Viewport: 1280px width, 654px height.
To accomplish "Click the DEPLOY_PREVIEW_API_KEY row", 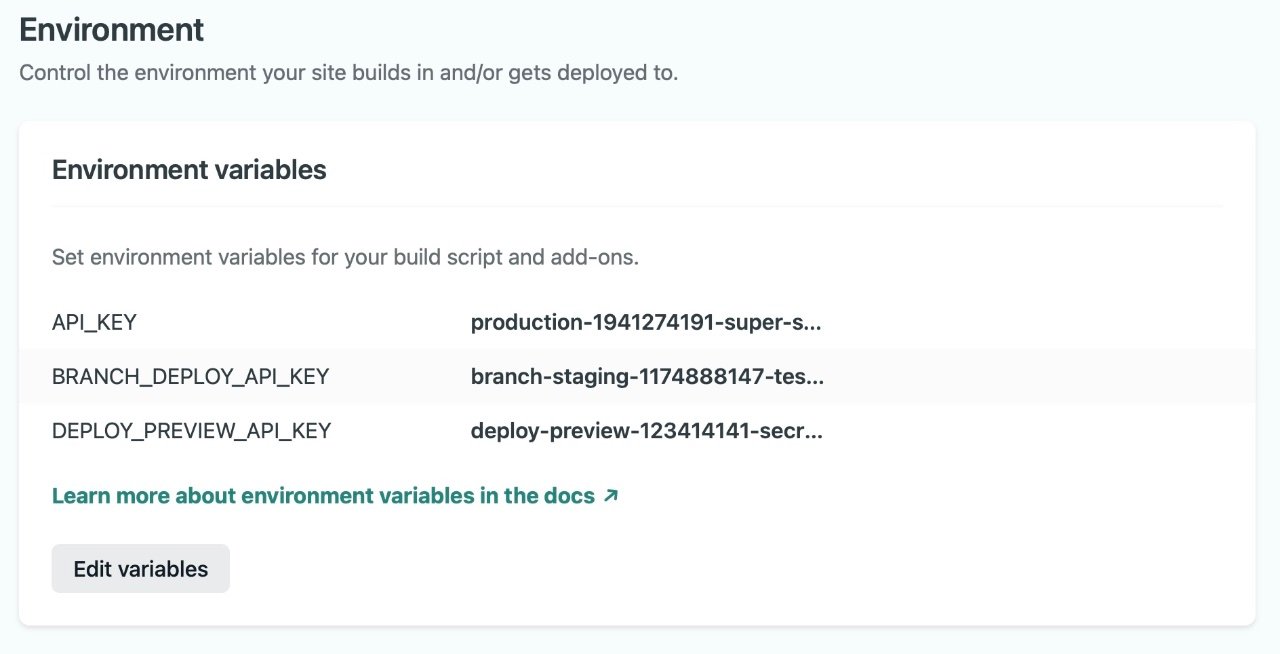I will click(x=640, y=431).
